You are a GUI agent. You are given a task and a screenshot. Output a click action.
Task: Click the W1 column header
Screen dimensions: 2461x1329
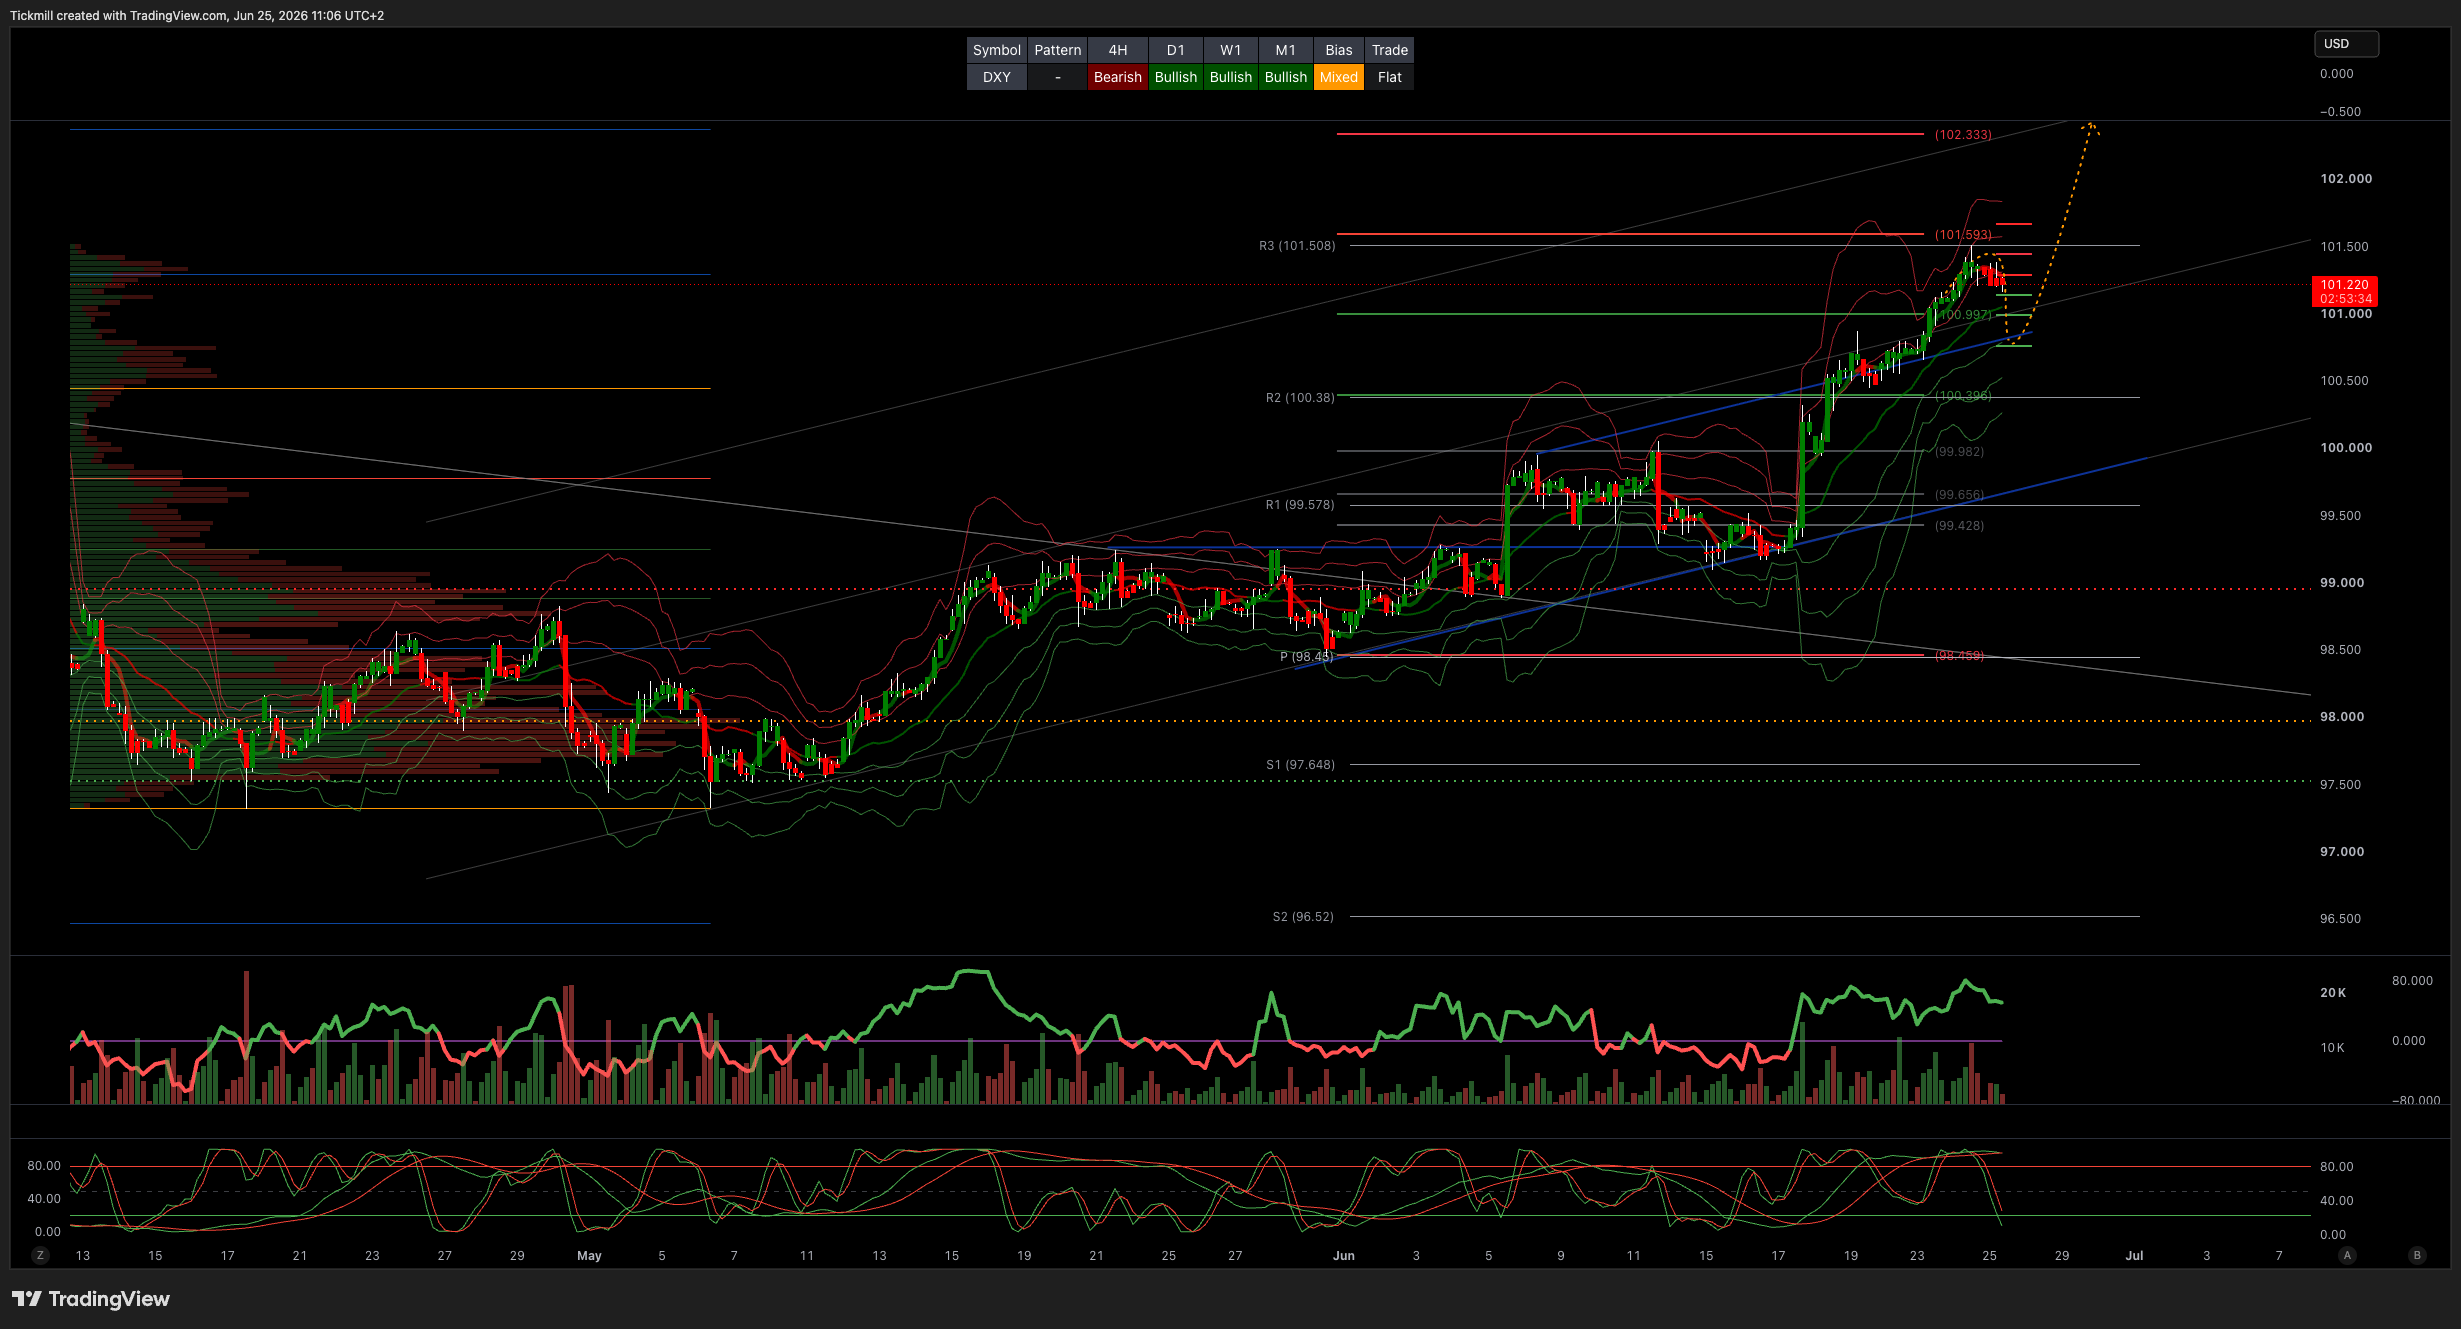pyautogui.click(x=1230, y=50)
